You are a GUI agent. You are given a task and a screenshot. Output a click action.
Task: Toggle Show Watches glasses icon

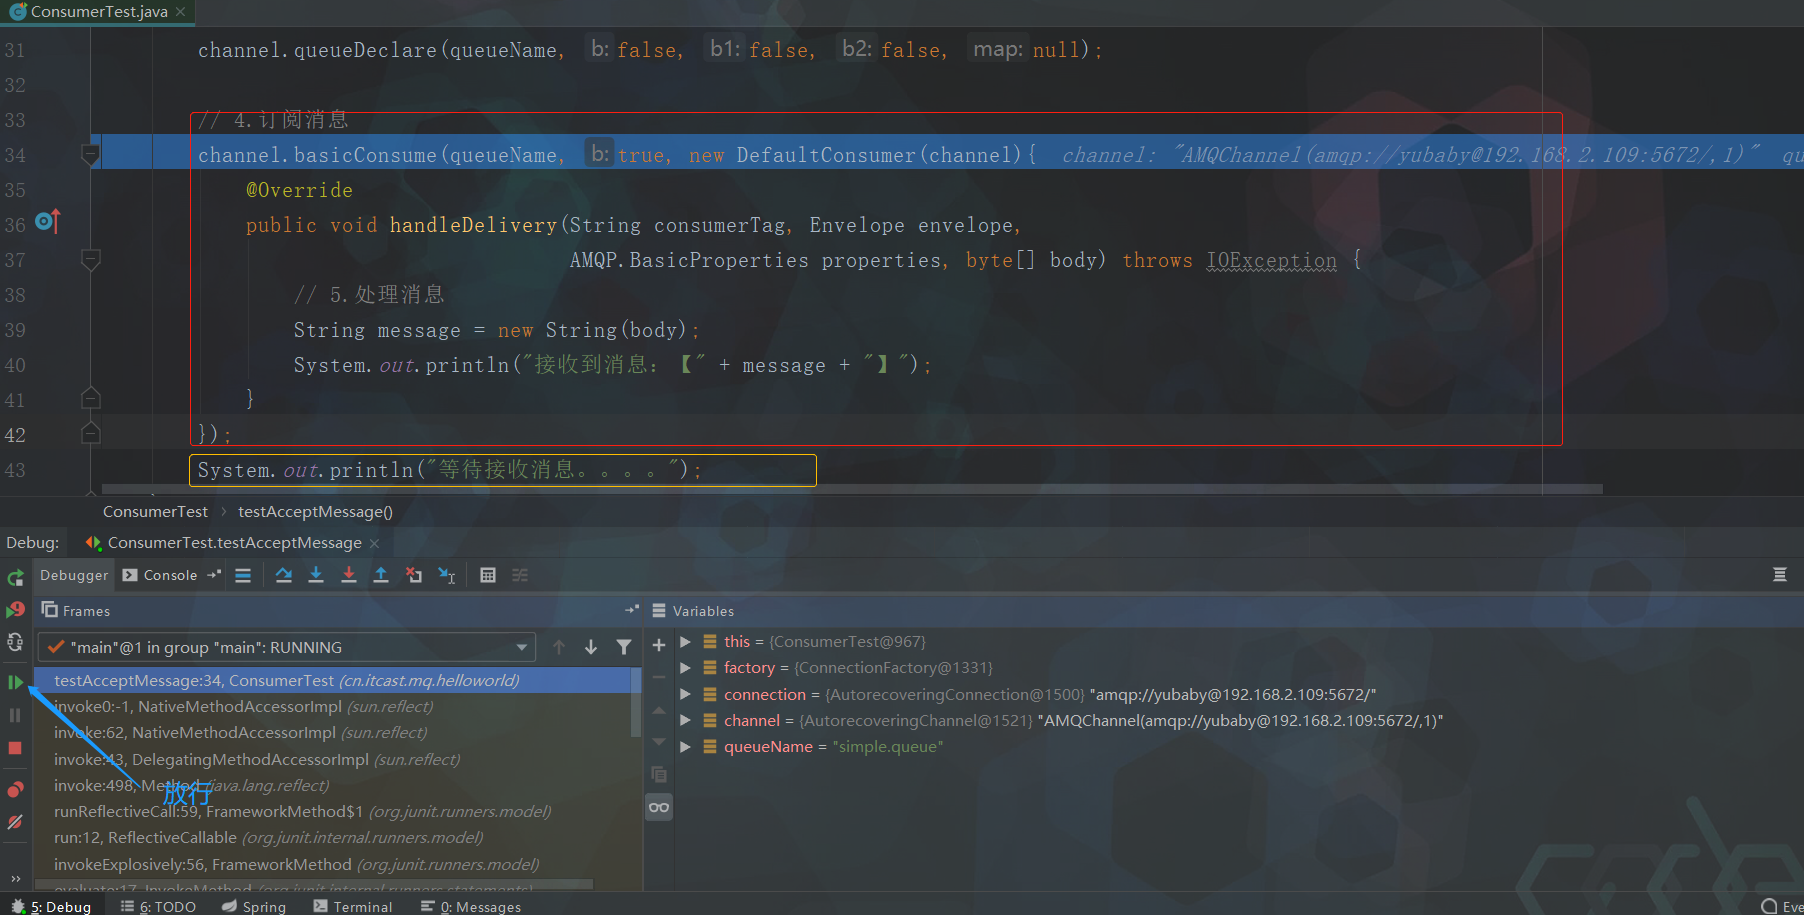pyautogui.click(x=659, y=807)
